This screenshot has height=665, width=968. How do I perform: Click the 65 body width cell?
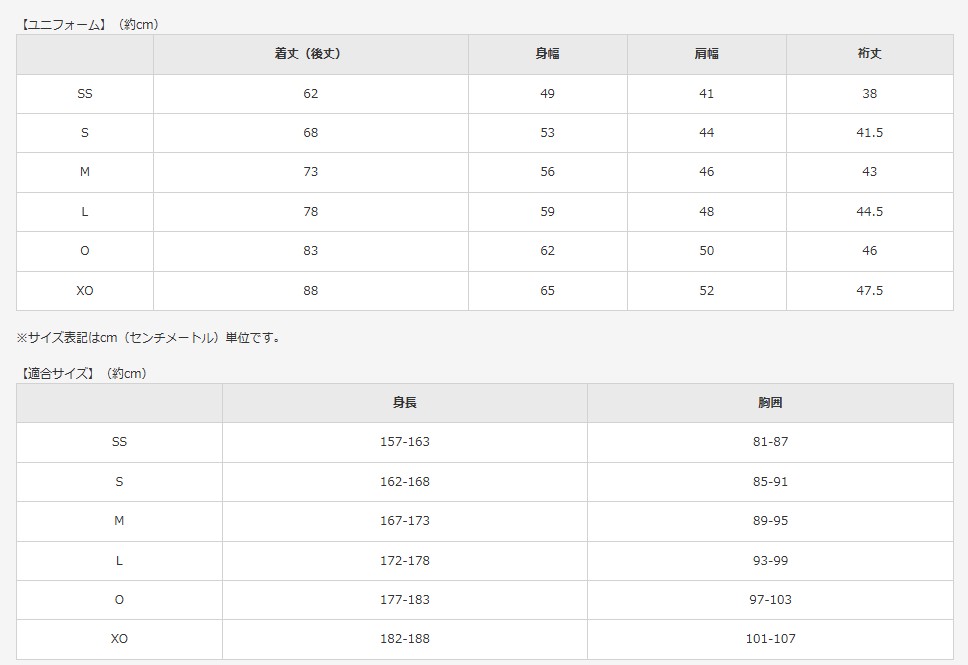[x=547, y=291]
